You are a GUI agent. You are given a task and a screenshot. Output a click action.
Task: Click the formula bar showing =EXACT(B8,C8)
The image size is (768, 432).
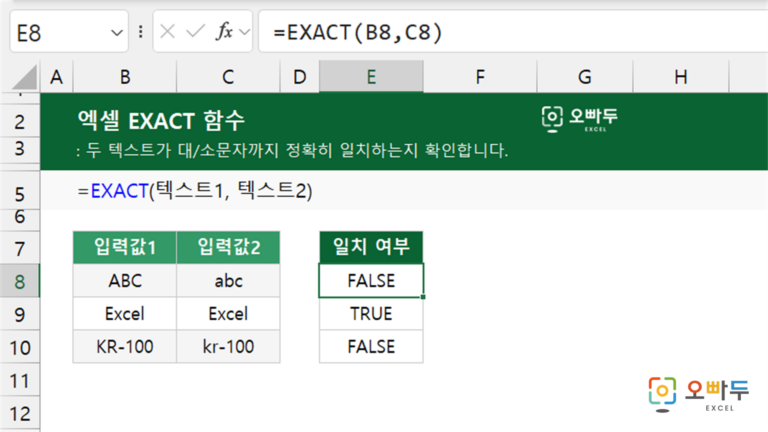click(x=513, y=32)
